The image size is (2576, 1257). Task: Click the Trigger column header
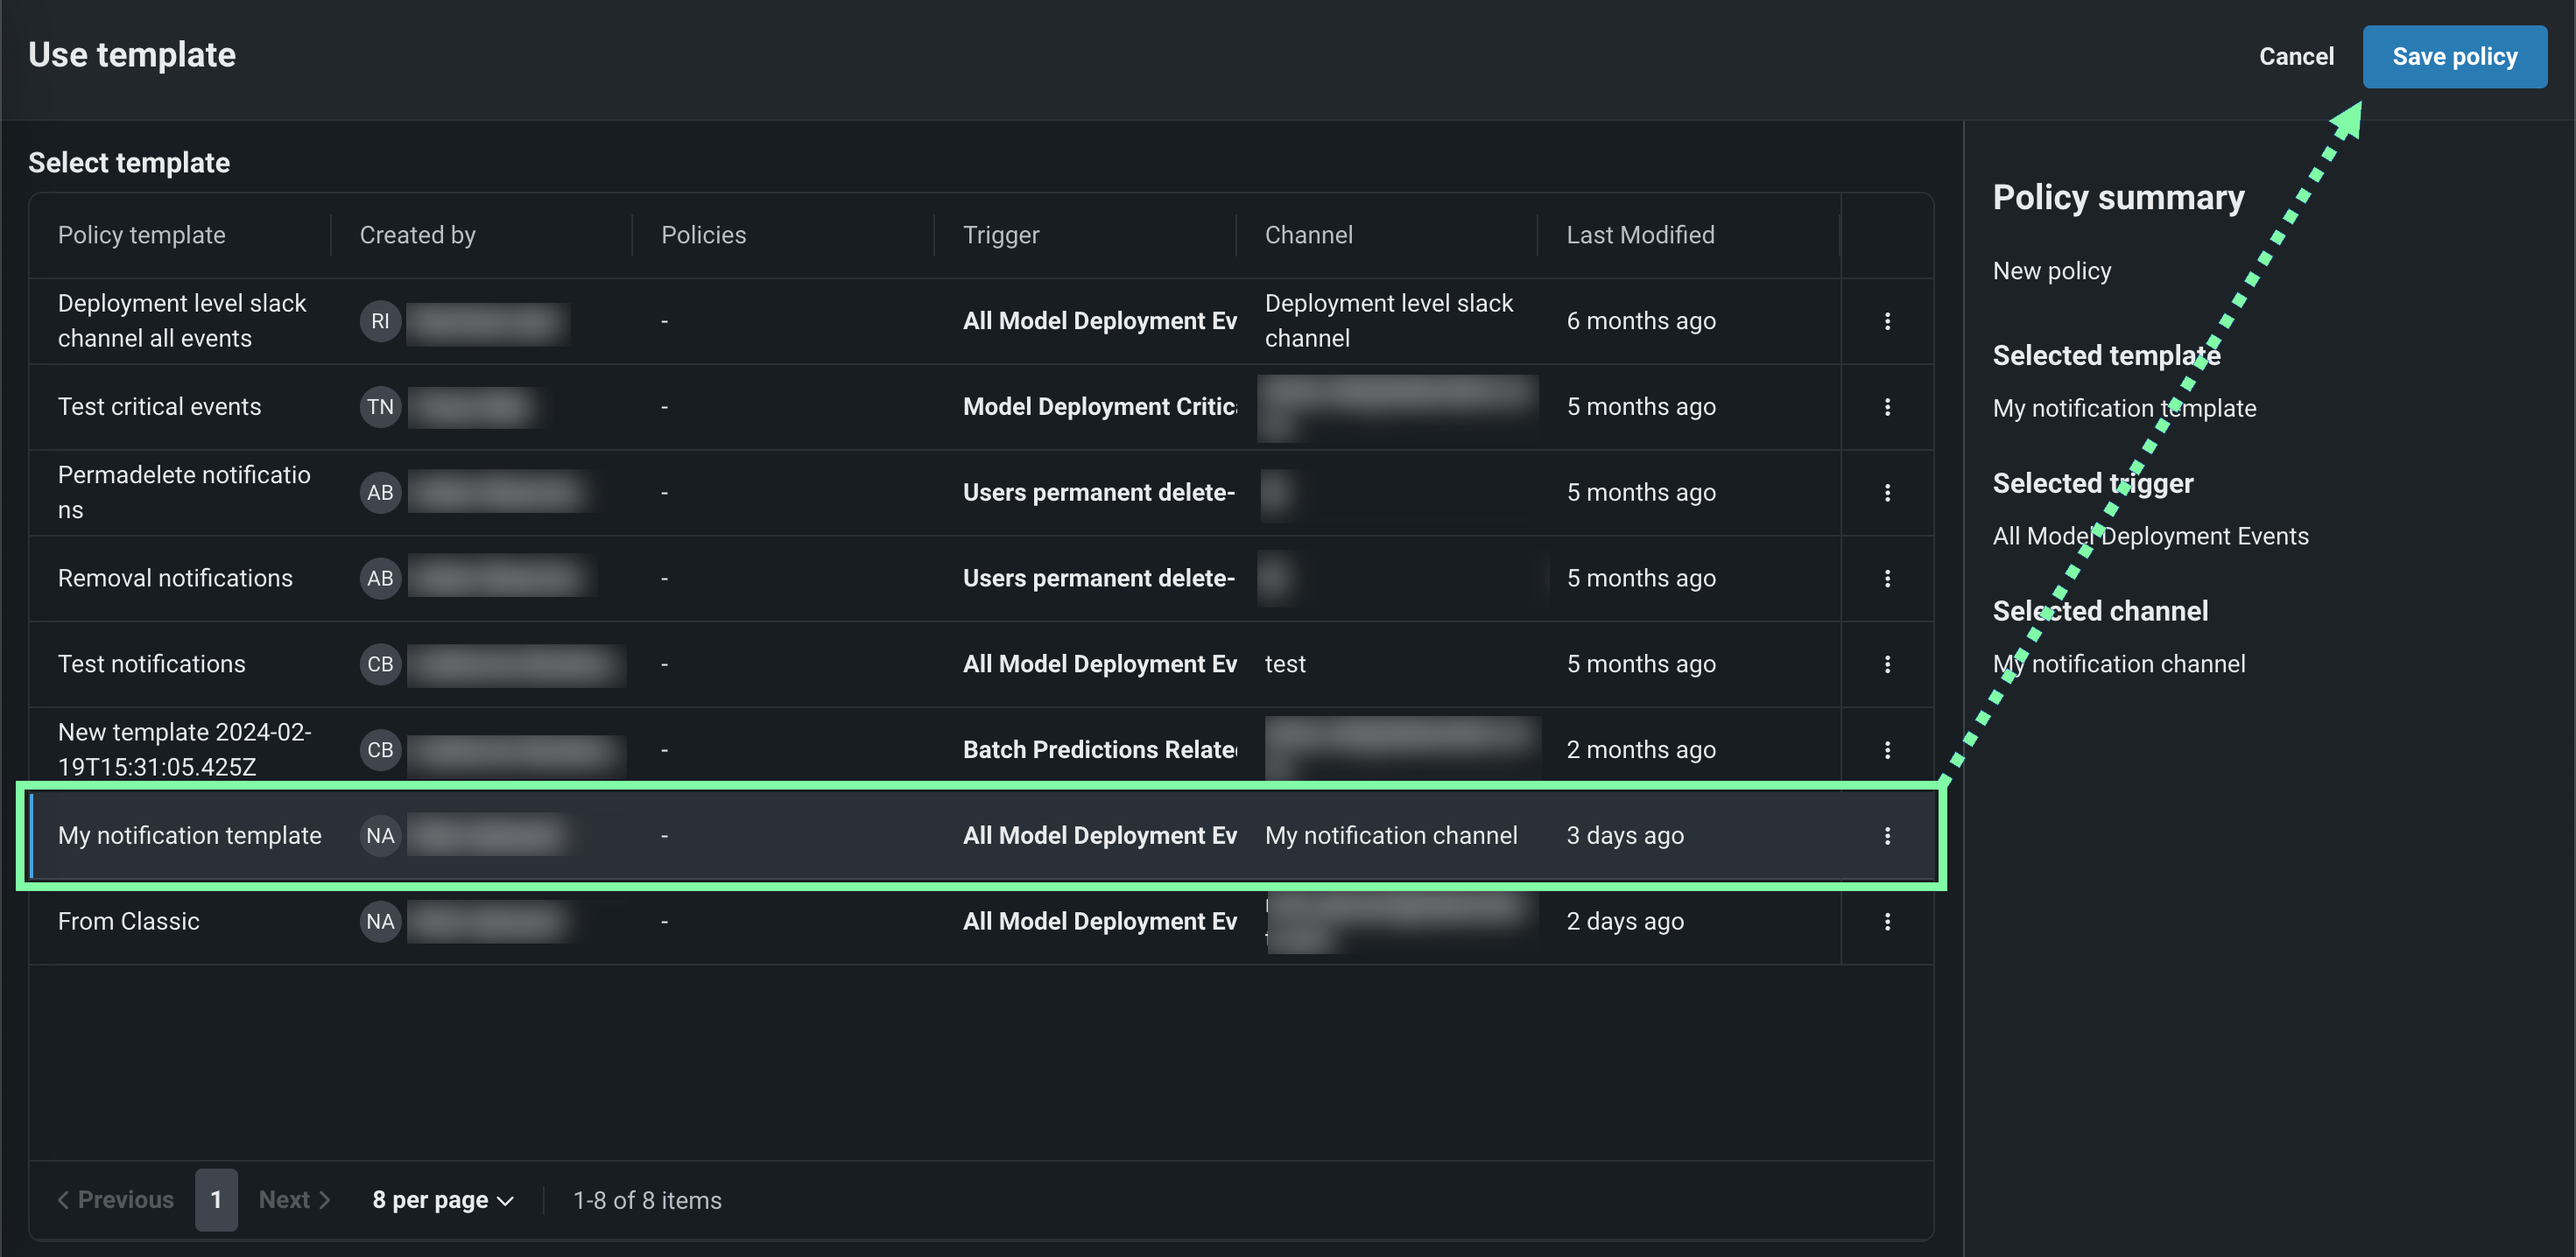click(x=1000, y=235)
